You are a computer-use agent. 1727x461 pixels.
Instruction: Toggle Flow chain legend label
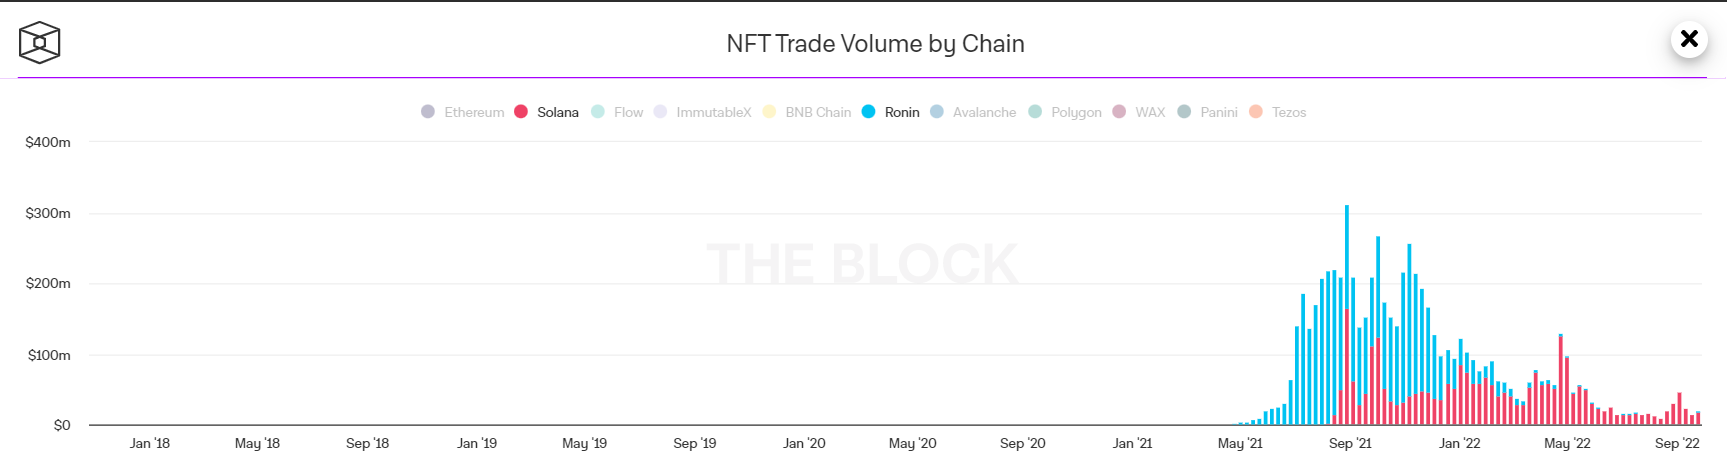[628, 112]
